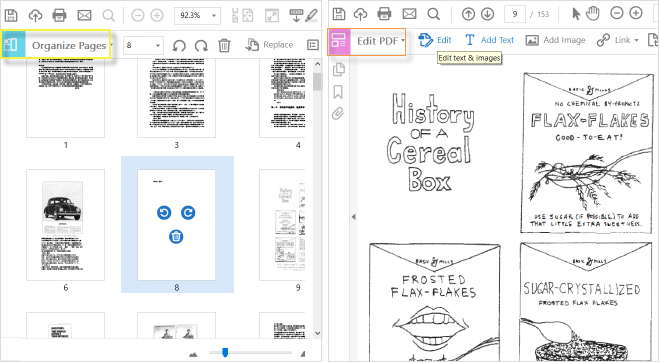Click the Replace button
660x362 pixels.
click(x=269, y=45)
